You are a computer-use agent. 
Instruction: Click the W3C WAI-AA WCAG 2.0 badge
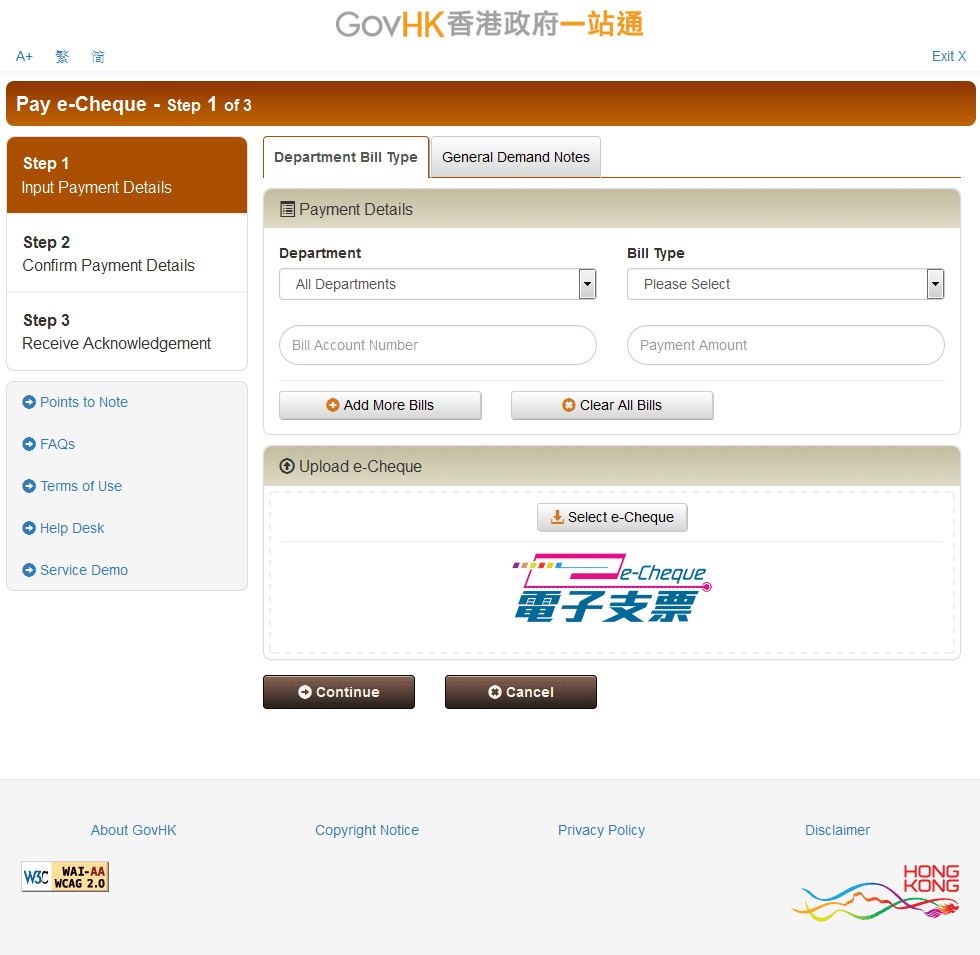65,876
